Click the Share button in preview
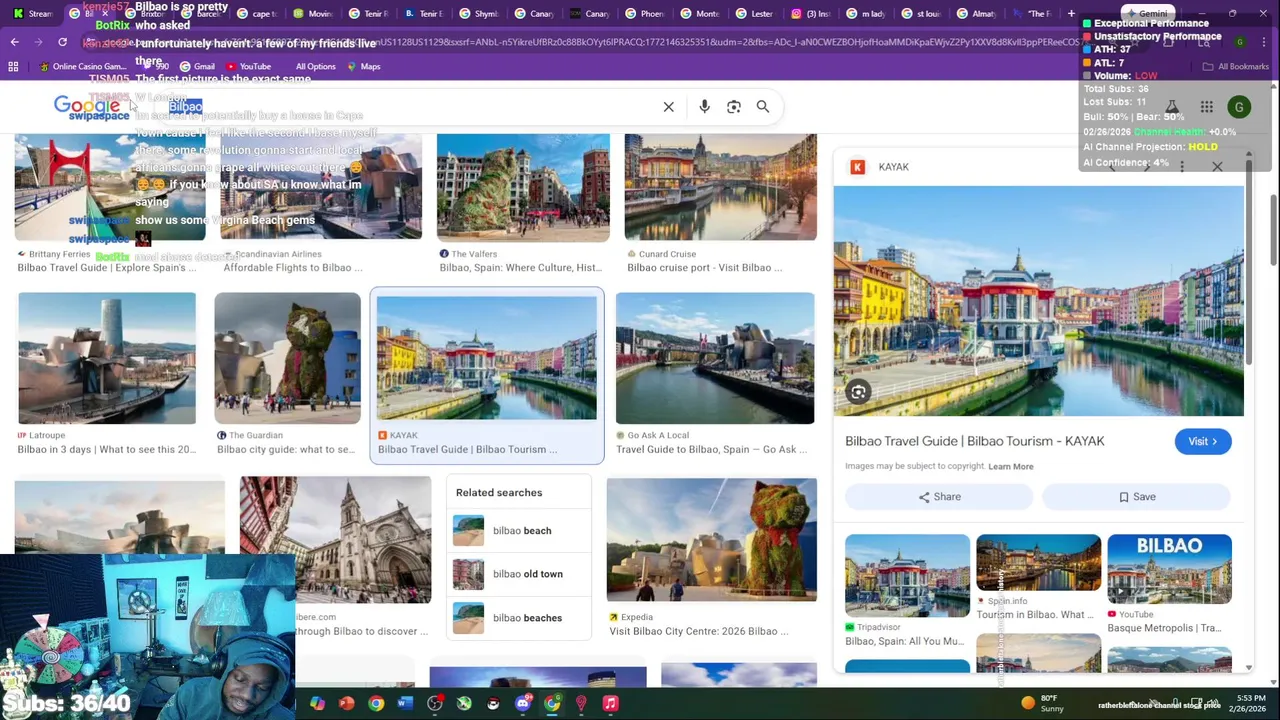The image size is (1280, 720). coord(939,497)
